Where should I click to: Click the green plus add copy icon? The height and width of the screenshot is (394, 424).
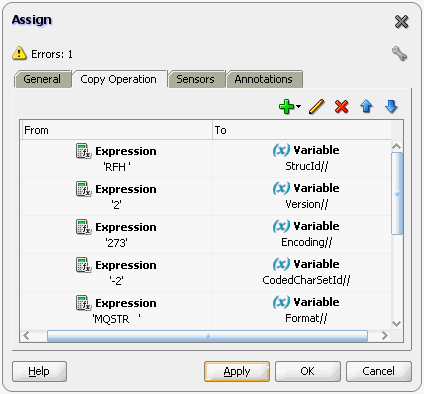point(286,107)
